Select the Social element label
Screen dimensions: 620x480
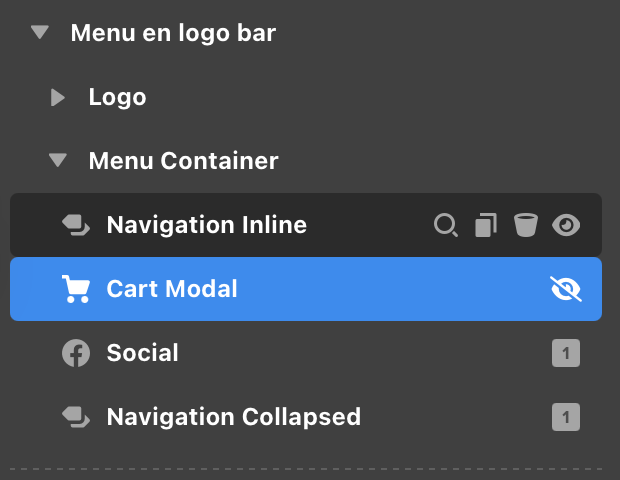coord(142,353)
